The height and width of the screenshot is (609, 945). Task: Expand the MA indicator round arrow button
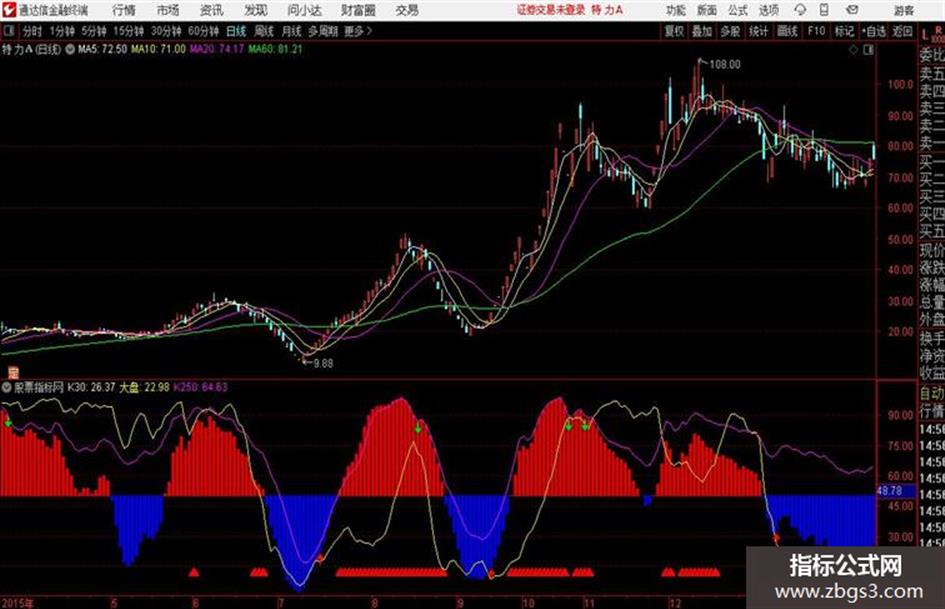[x=70, y=49]
